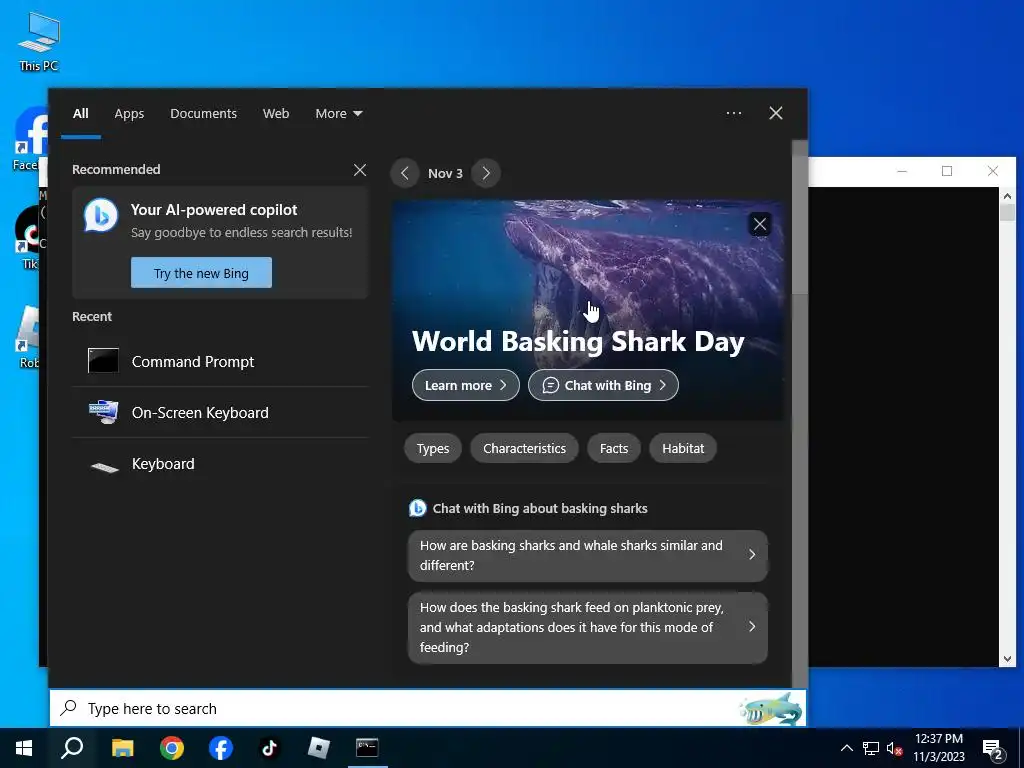This screenshot has height=768, width=1024.
Task: Click the taskbar Search magnifier icon
Action: coord(72,748)
